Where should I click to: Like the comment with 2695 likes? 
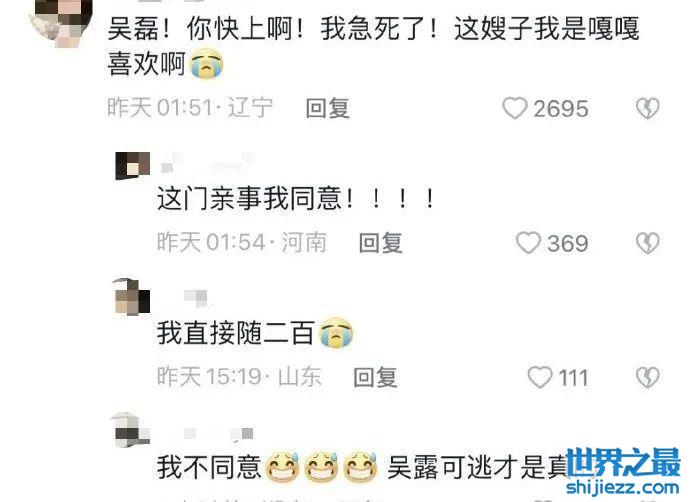click(x=514, y=108)
